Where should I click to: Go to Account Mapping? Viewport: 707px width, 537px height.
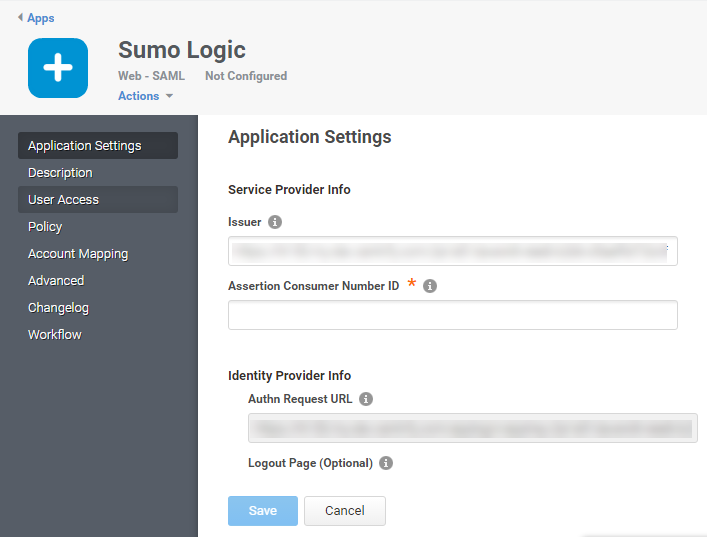coord(78,254)
